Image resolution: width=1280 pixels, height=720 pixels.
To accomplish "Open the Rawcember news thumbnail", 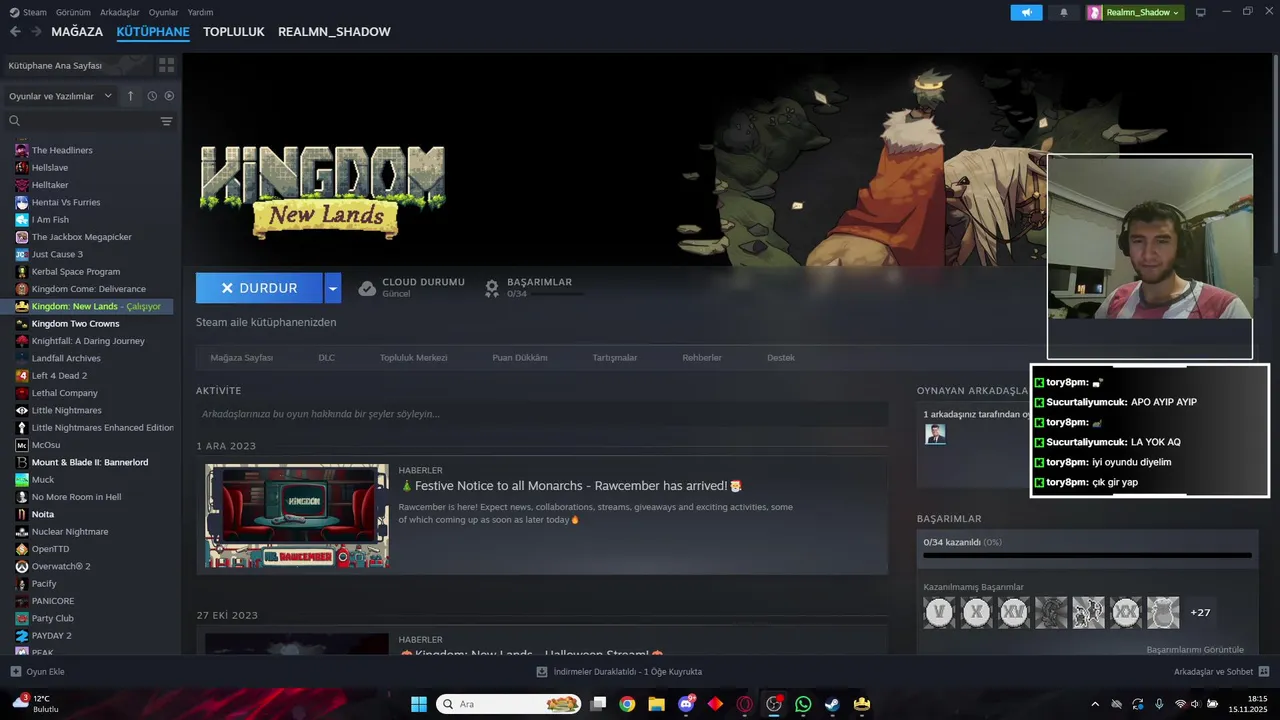I will [x=297, y=516].
